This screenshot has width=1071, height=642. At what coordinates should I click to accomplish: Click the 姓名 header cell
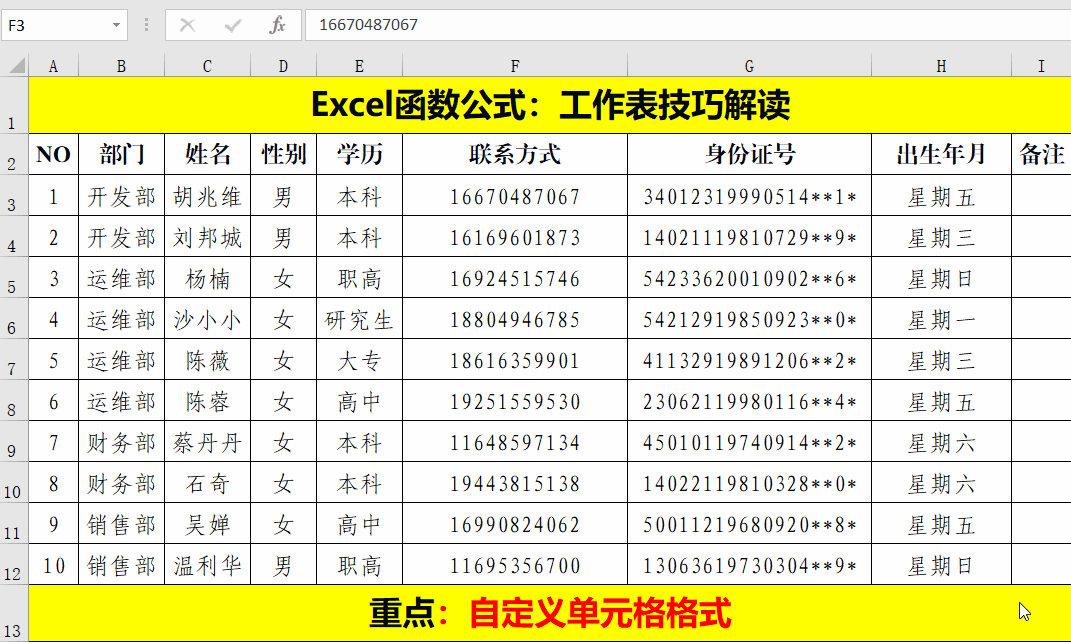[208, 154]
